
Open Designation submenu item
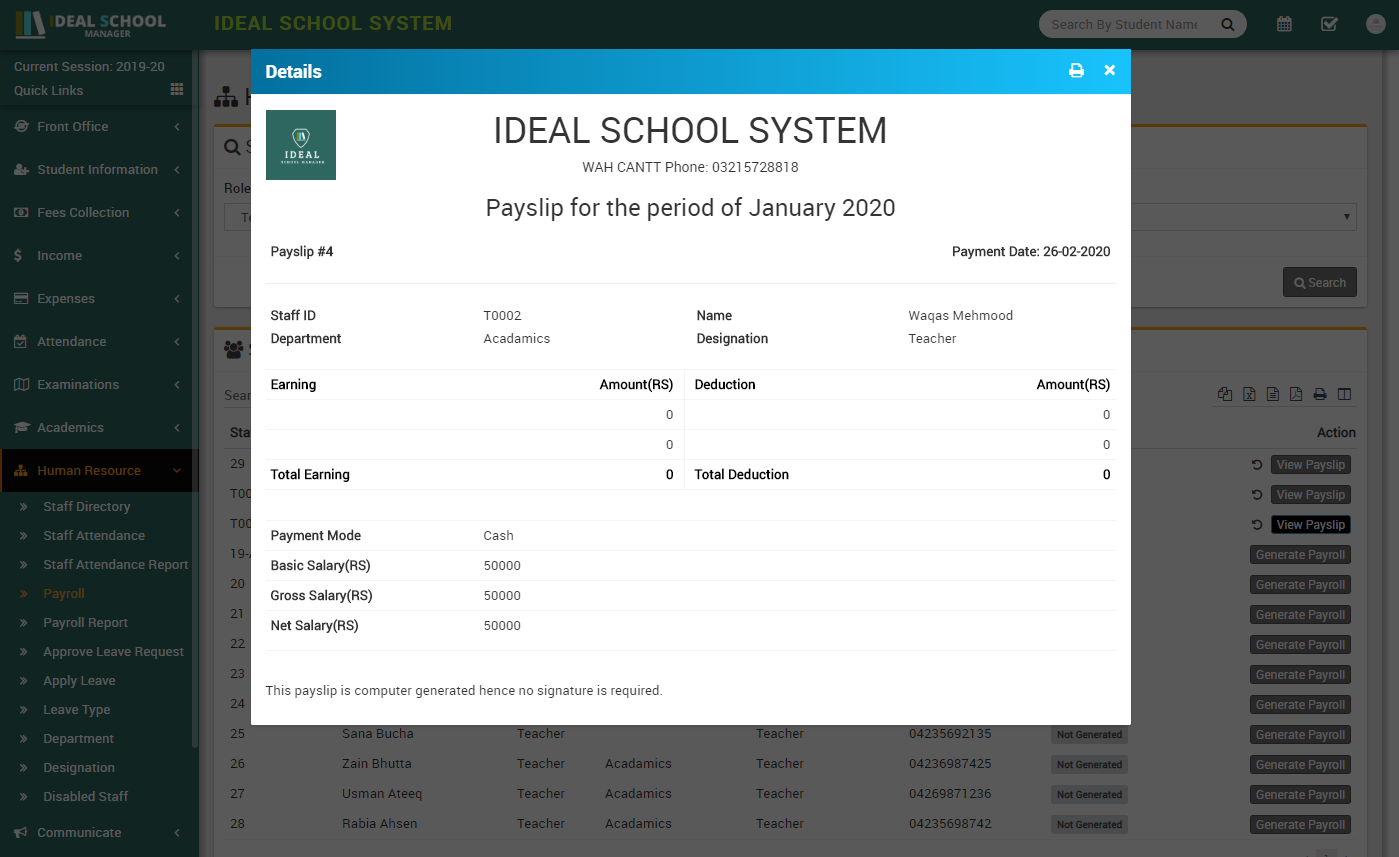tap(79, 768)
